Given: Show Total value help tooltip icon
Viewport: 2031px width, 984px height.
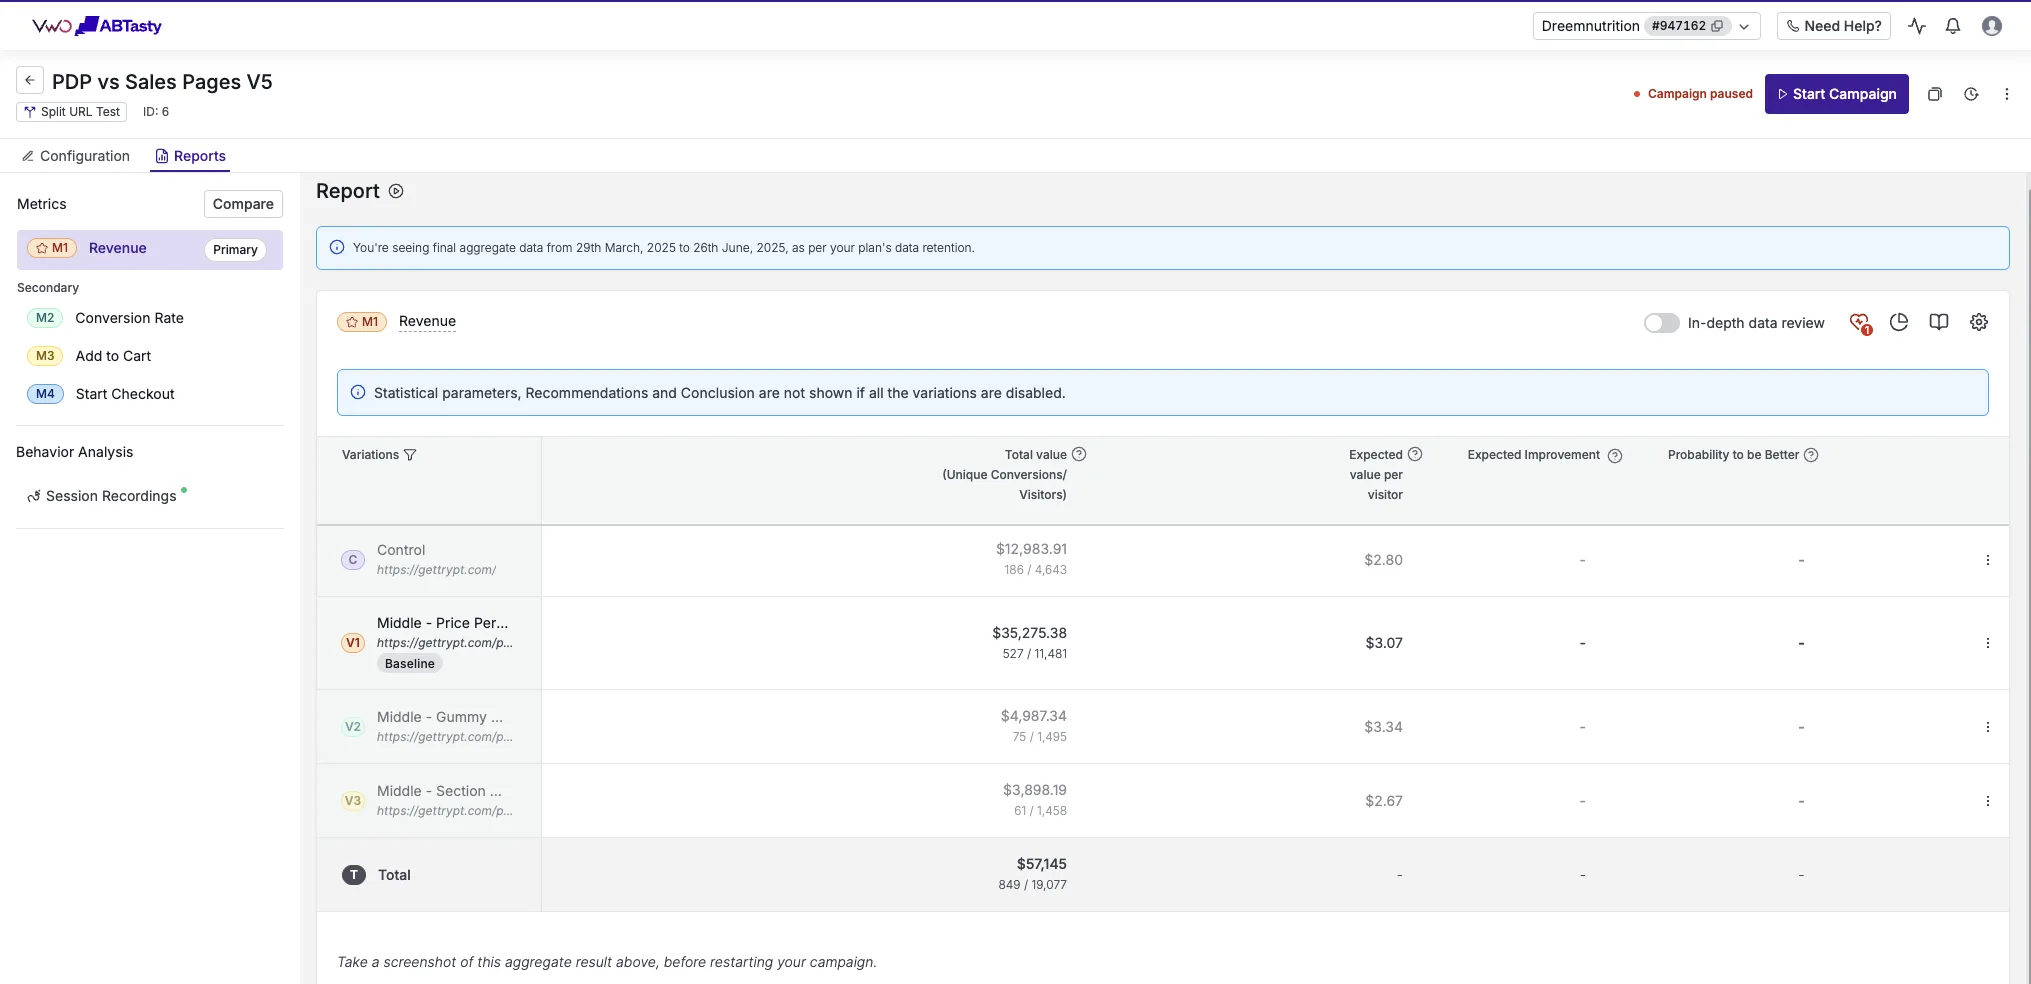Looking at the screenshot, I should click(x=1079, y=454).
